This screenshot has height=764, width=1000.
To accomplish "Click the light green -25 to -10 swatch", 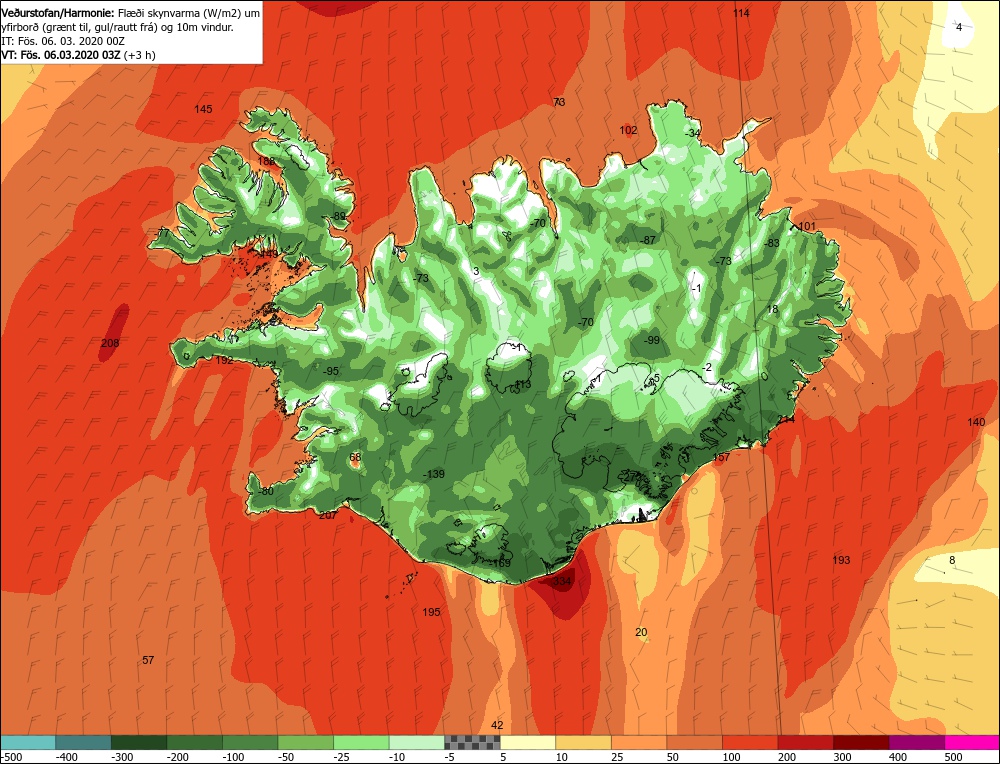I will (x=361, y=742).
